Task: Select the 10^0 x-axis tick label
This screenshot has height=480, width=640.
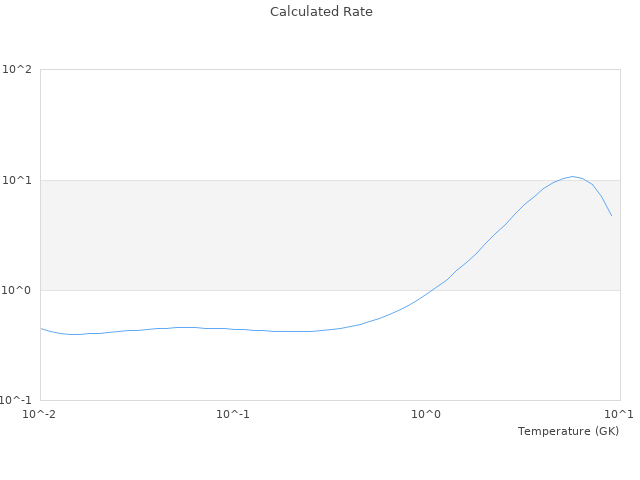Action: tap(427, 414)
